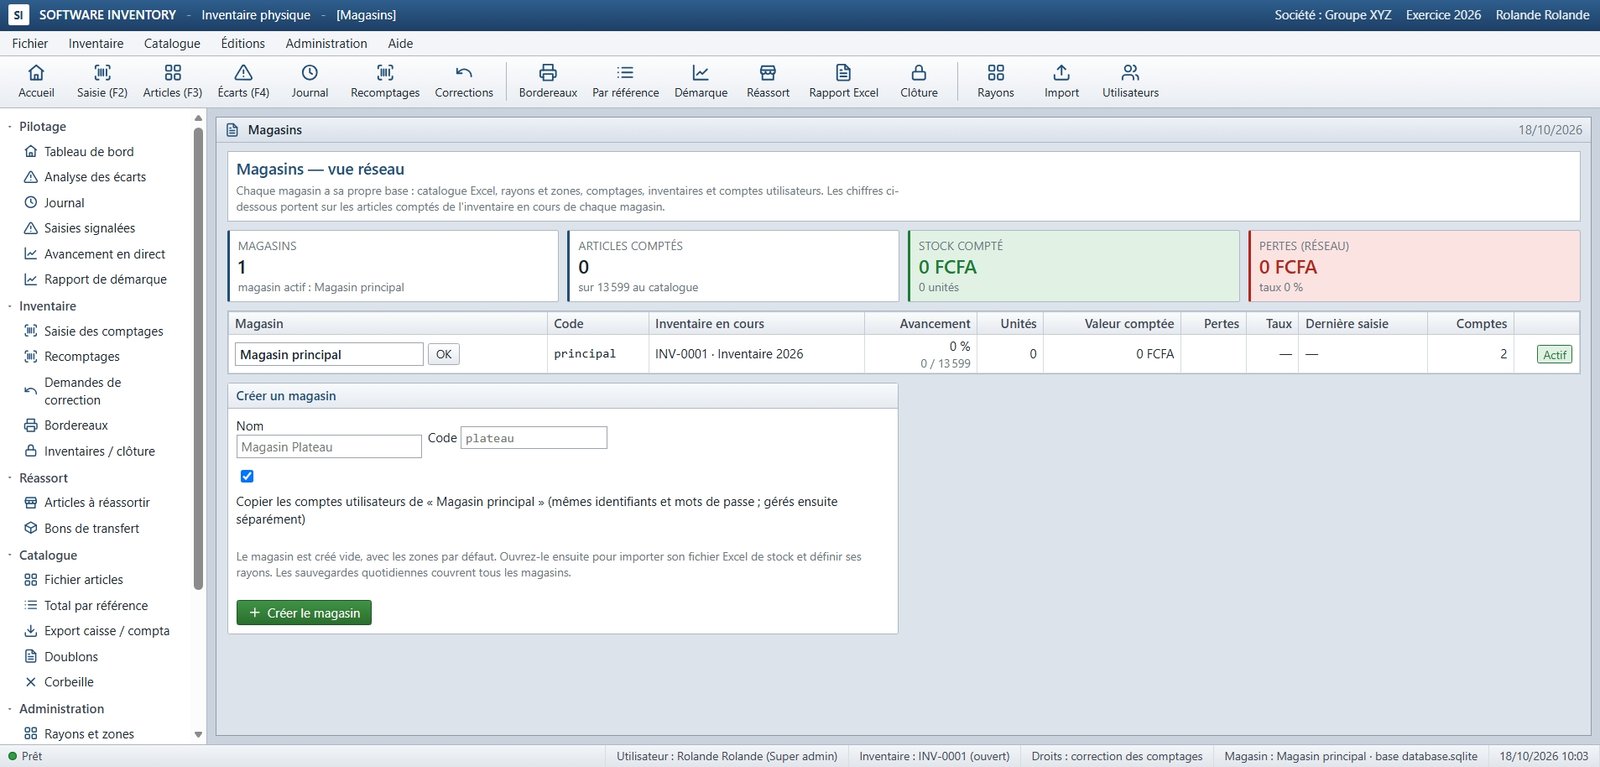The width and height of the screenshot is (1600, 767).
Task: Click the Actif status badge
Action: [1555, 355]
